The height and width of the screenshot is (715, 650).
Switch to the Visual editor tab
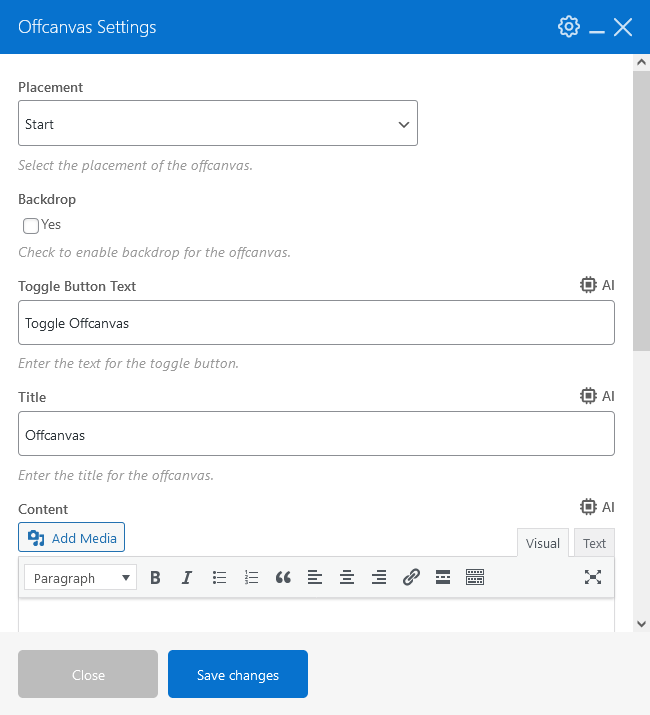tap(543, 543)
